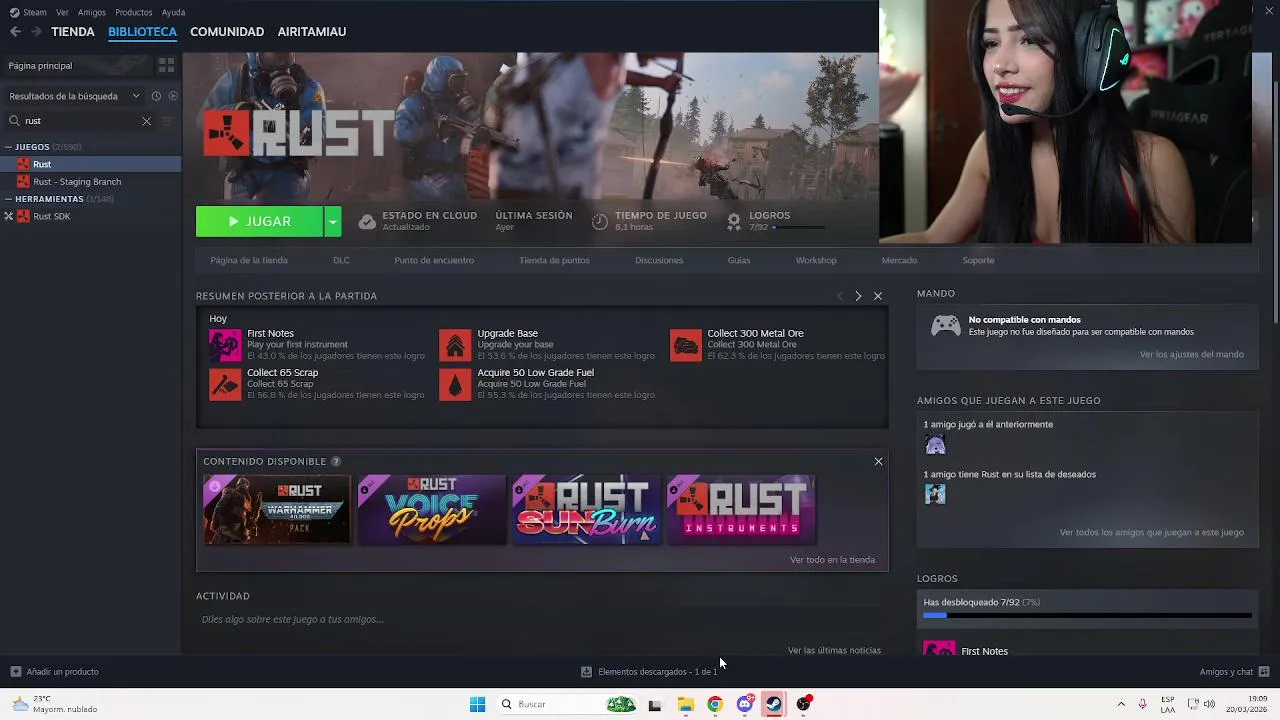Open the DLC tab
The width and height of the screenshot is (1280, 720).
pyautogui.click(x=341, y=260)
